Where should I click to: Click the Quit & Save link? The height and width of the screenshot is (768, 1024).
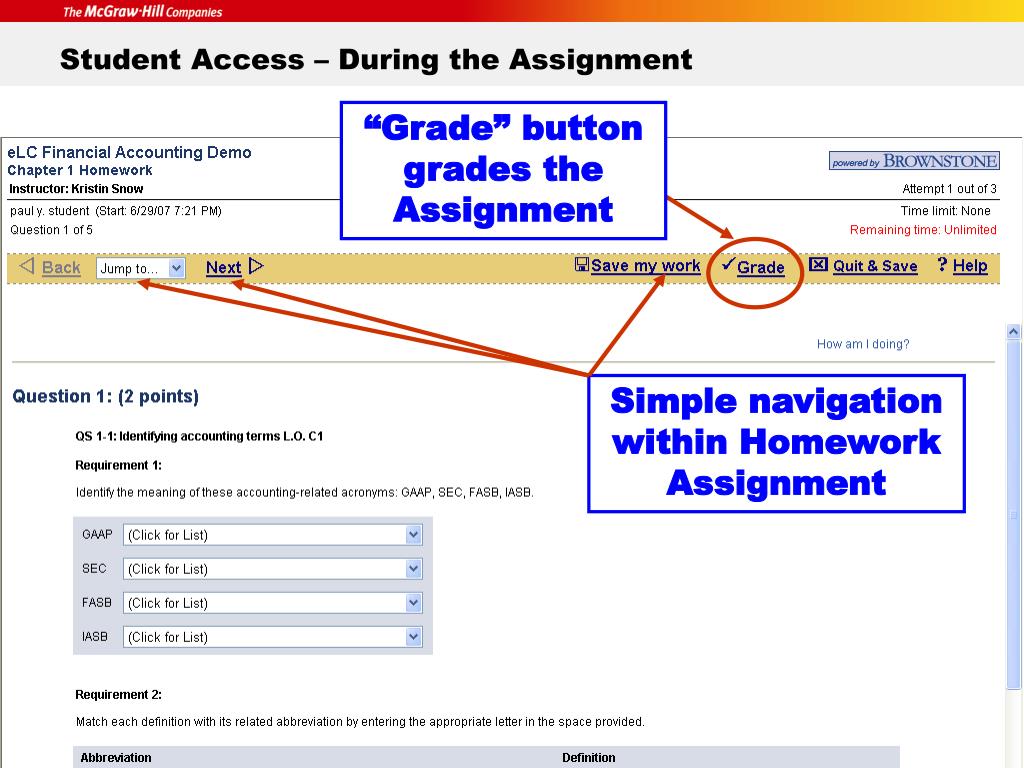tap(875, 266)
